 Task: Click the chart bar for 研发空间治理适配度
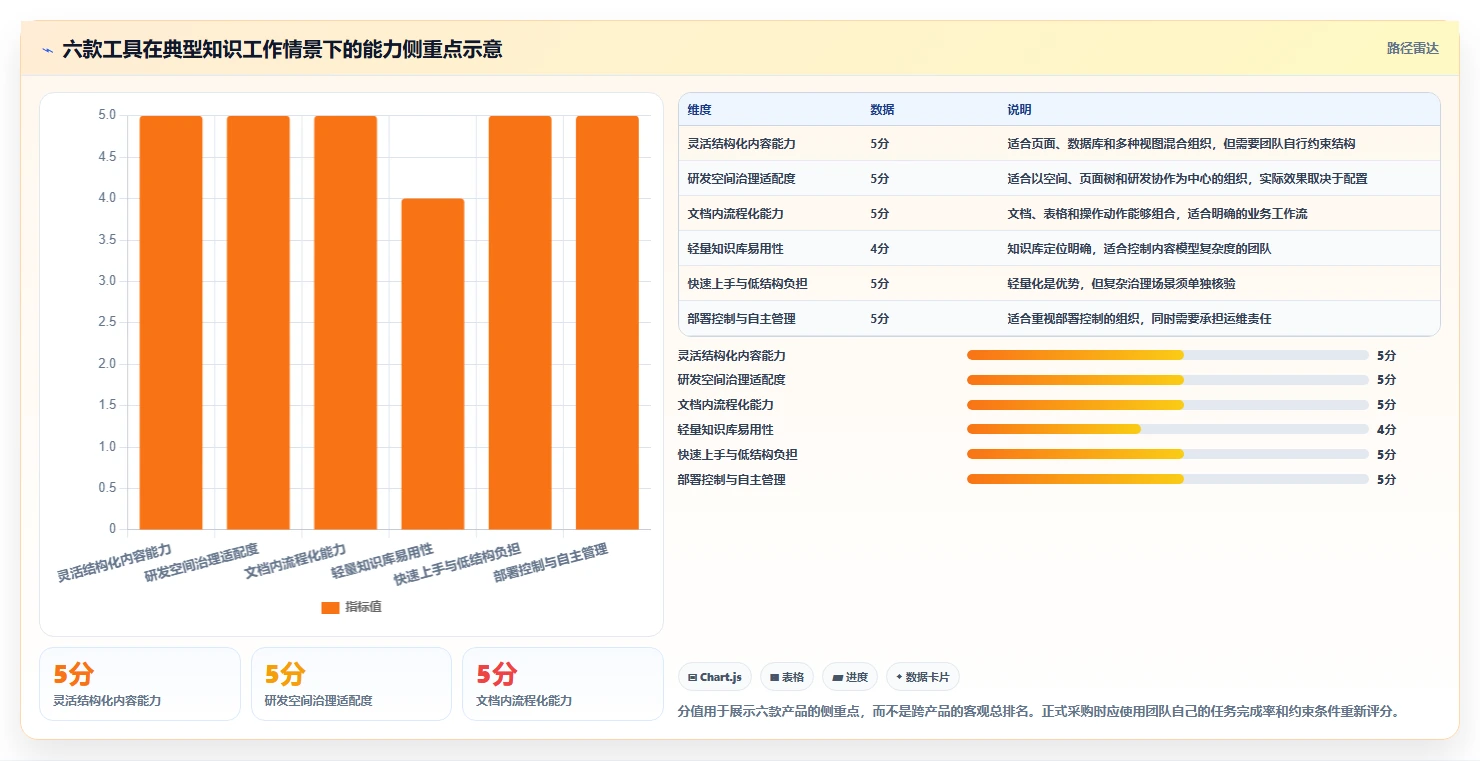[x=258, y=322]
